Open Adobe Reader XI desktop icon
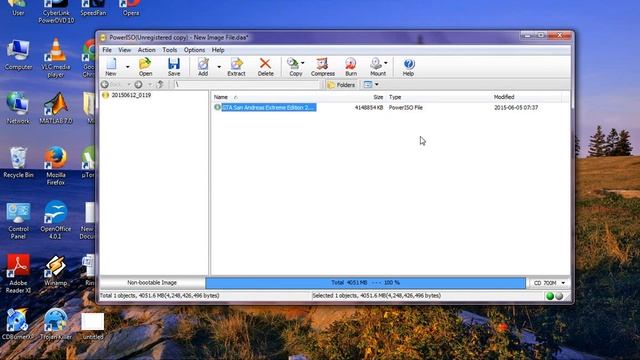This screenshot has height=360, width=640. tap(18, 273)
